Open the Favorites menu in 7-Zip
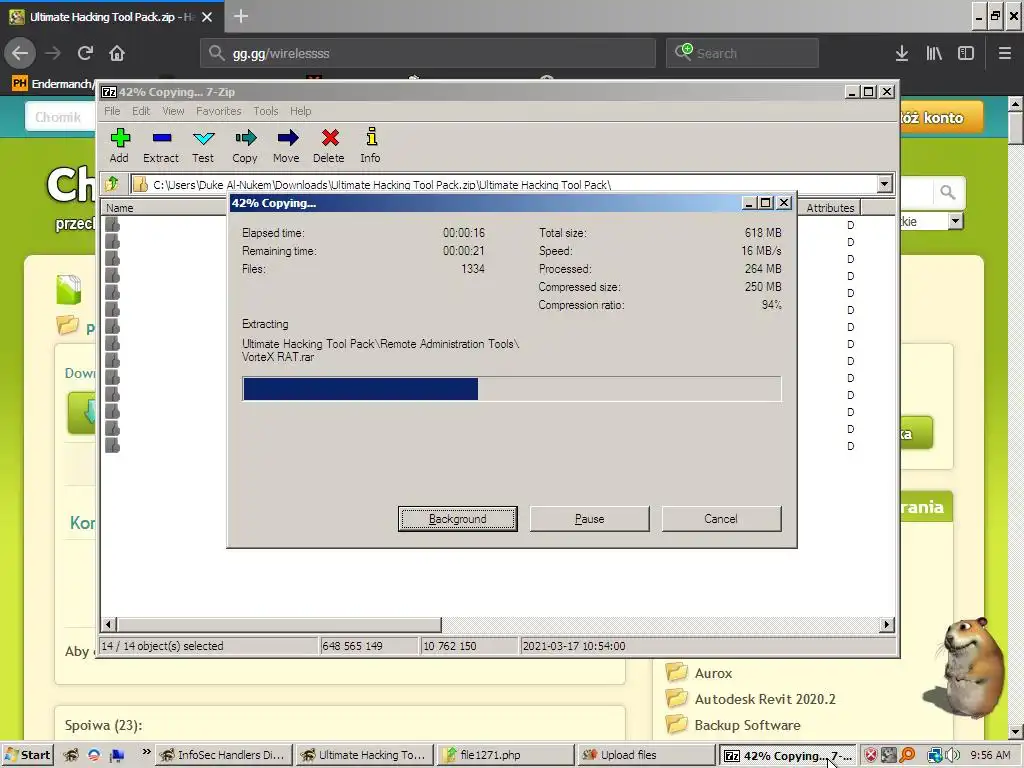The image size is (1024, 768). tap(219, 111)
